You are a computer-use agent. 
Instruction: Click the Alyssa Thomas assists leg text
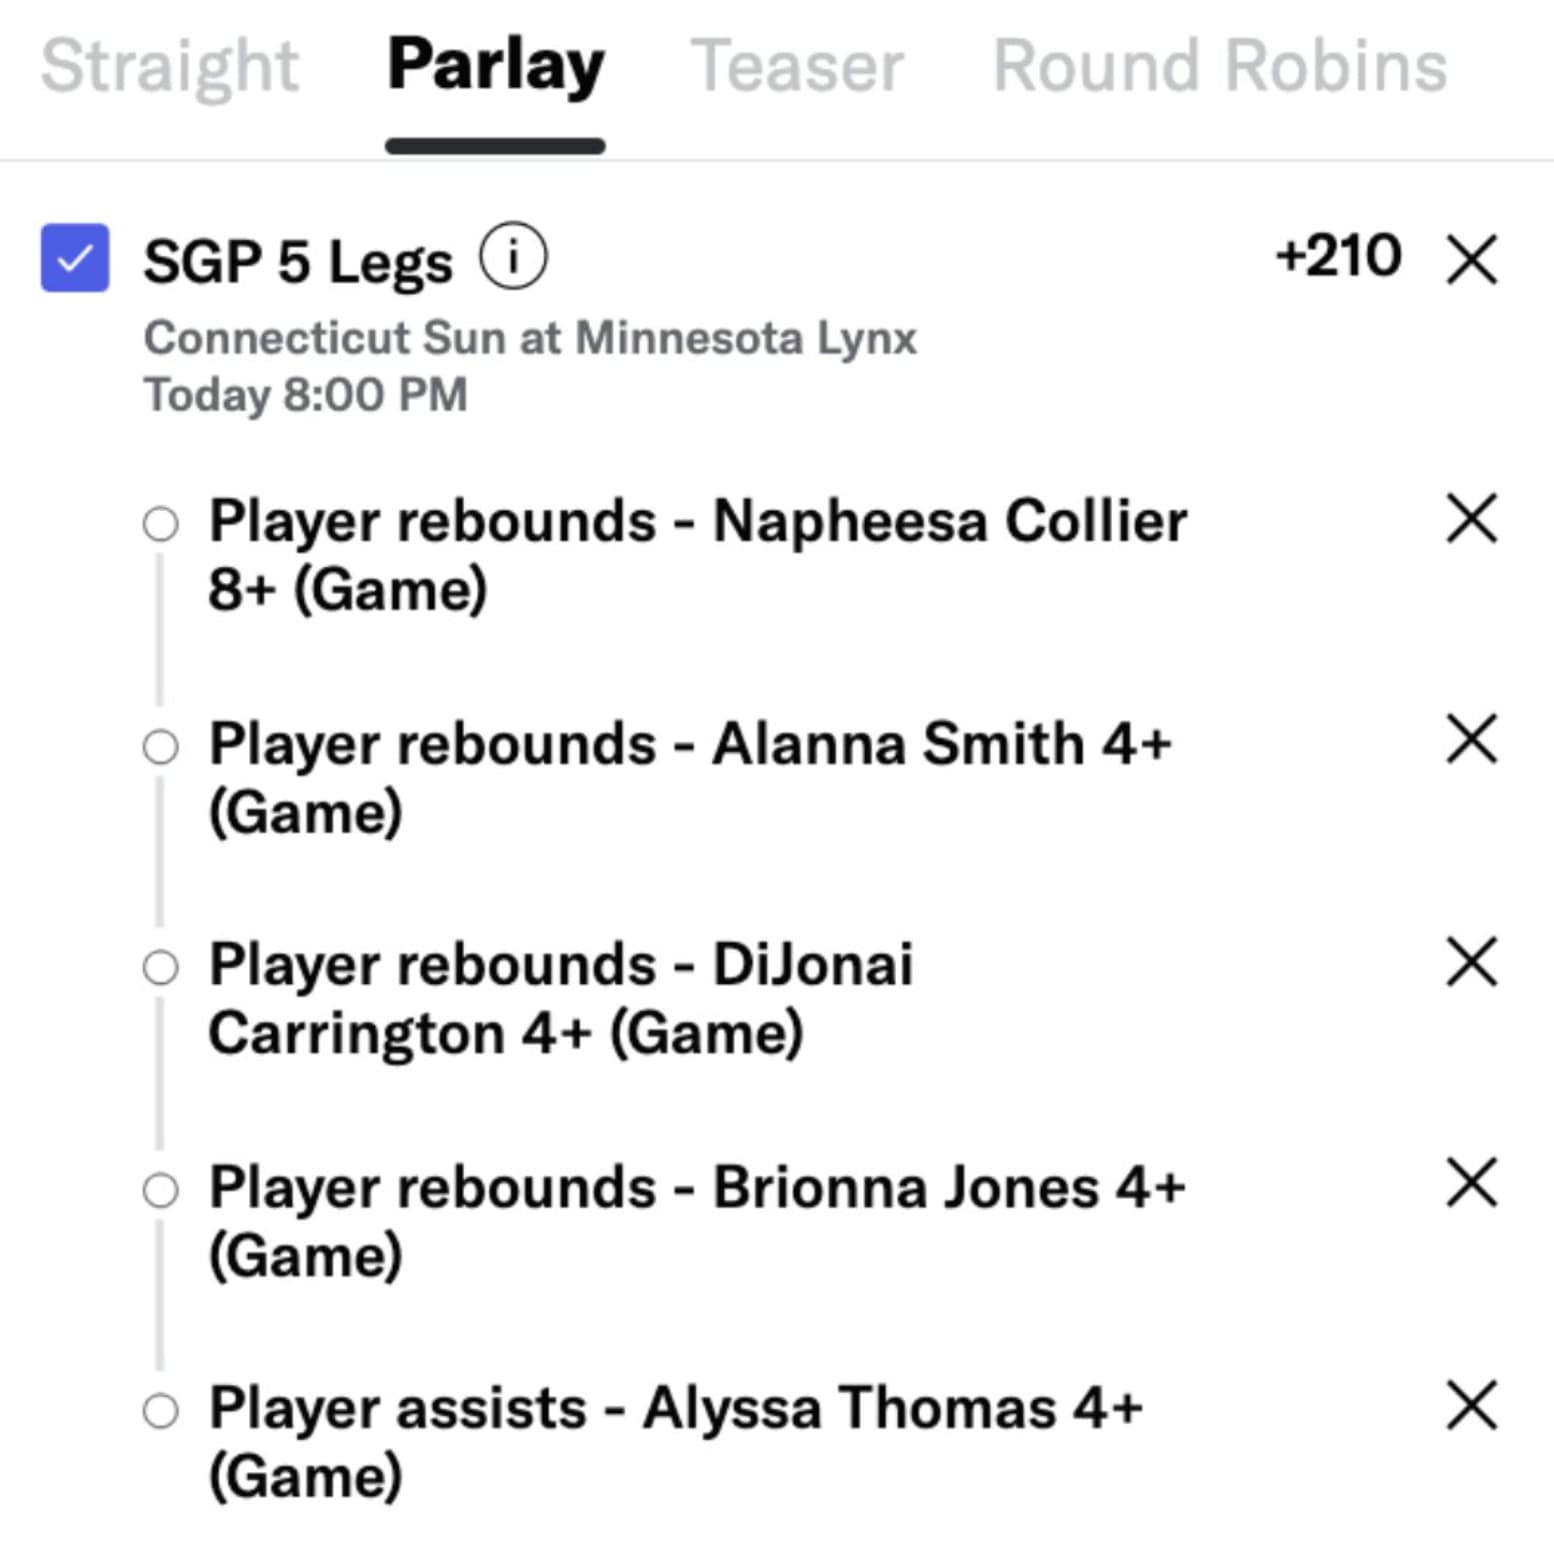[675, 1441]
